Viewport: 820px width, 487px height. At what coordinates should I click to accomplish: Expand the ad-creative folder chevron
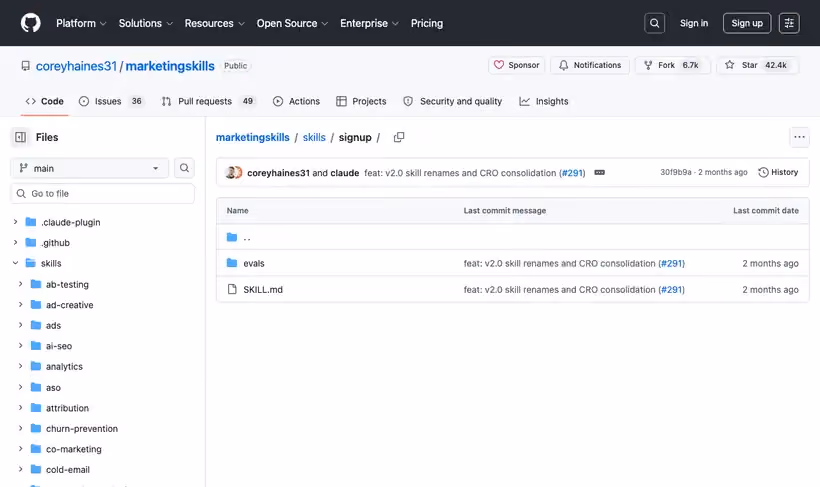coord(20,304)
